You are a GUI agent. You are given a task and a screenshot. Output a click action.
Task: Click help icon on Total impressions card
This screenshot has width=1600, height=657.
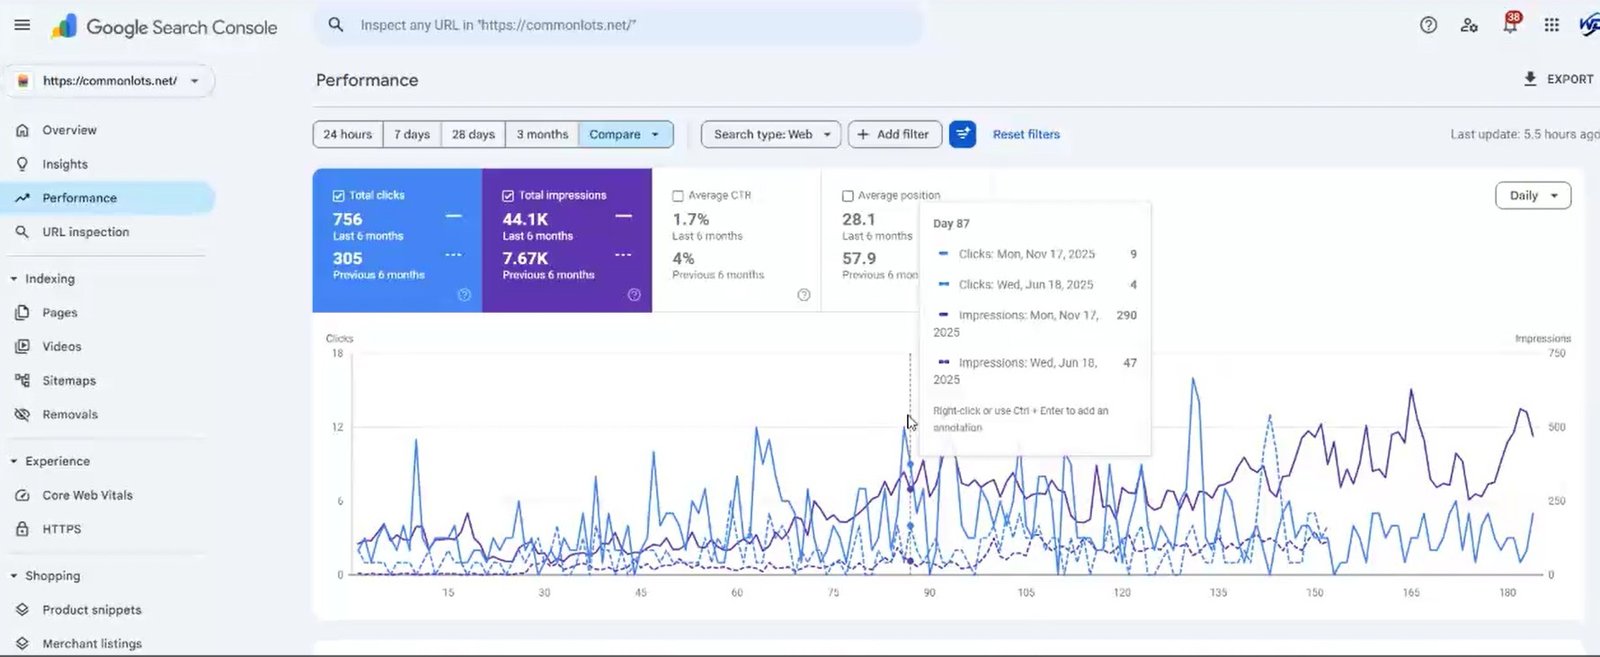[634, 295]
